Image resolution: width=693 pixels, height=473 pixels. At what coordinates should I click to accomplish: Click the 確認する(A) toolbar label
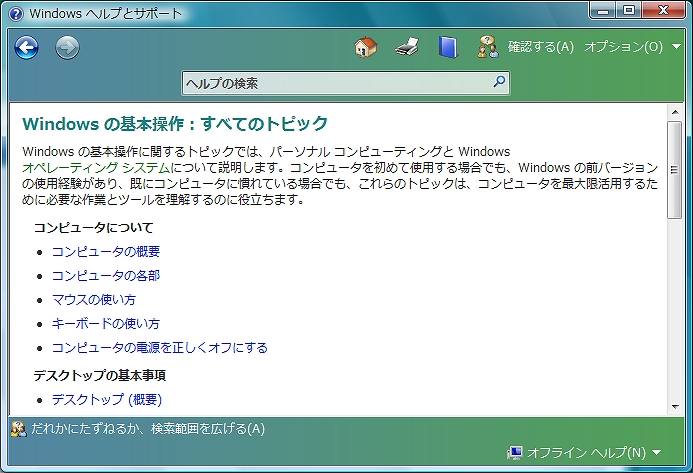[541, 47]
